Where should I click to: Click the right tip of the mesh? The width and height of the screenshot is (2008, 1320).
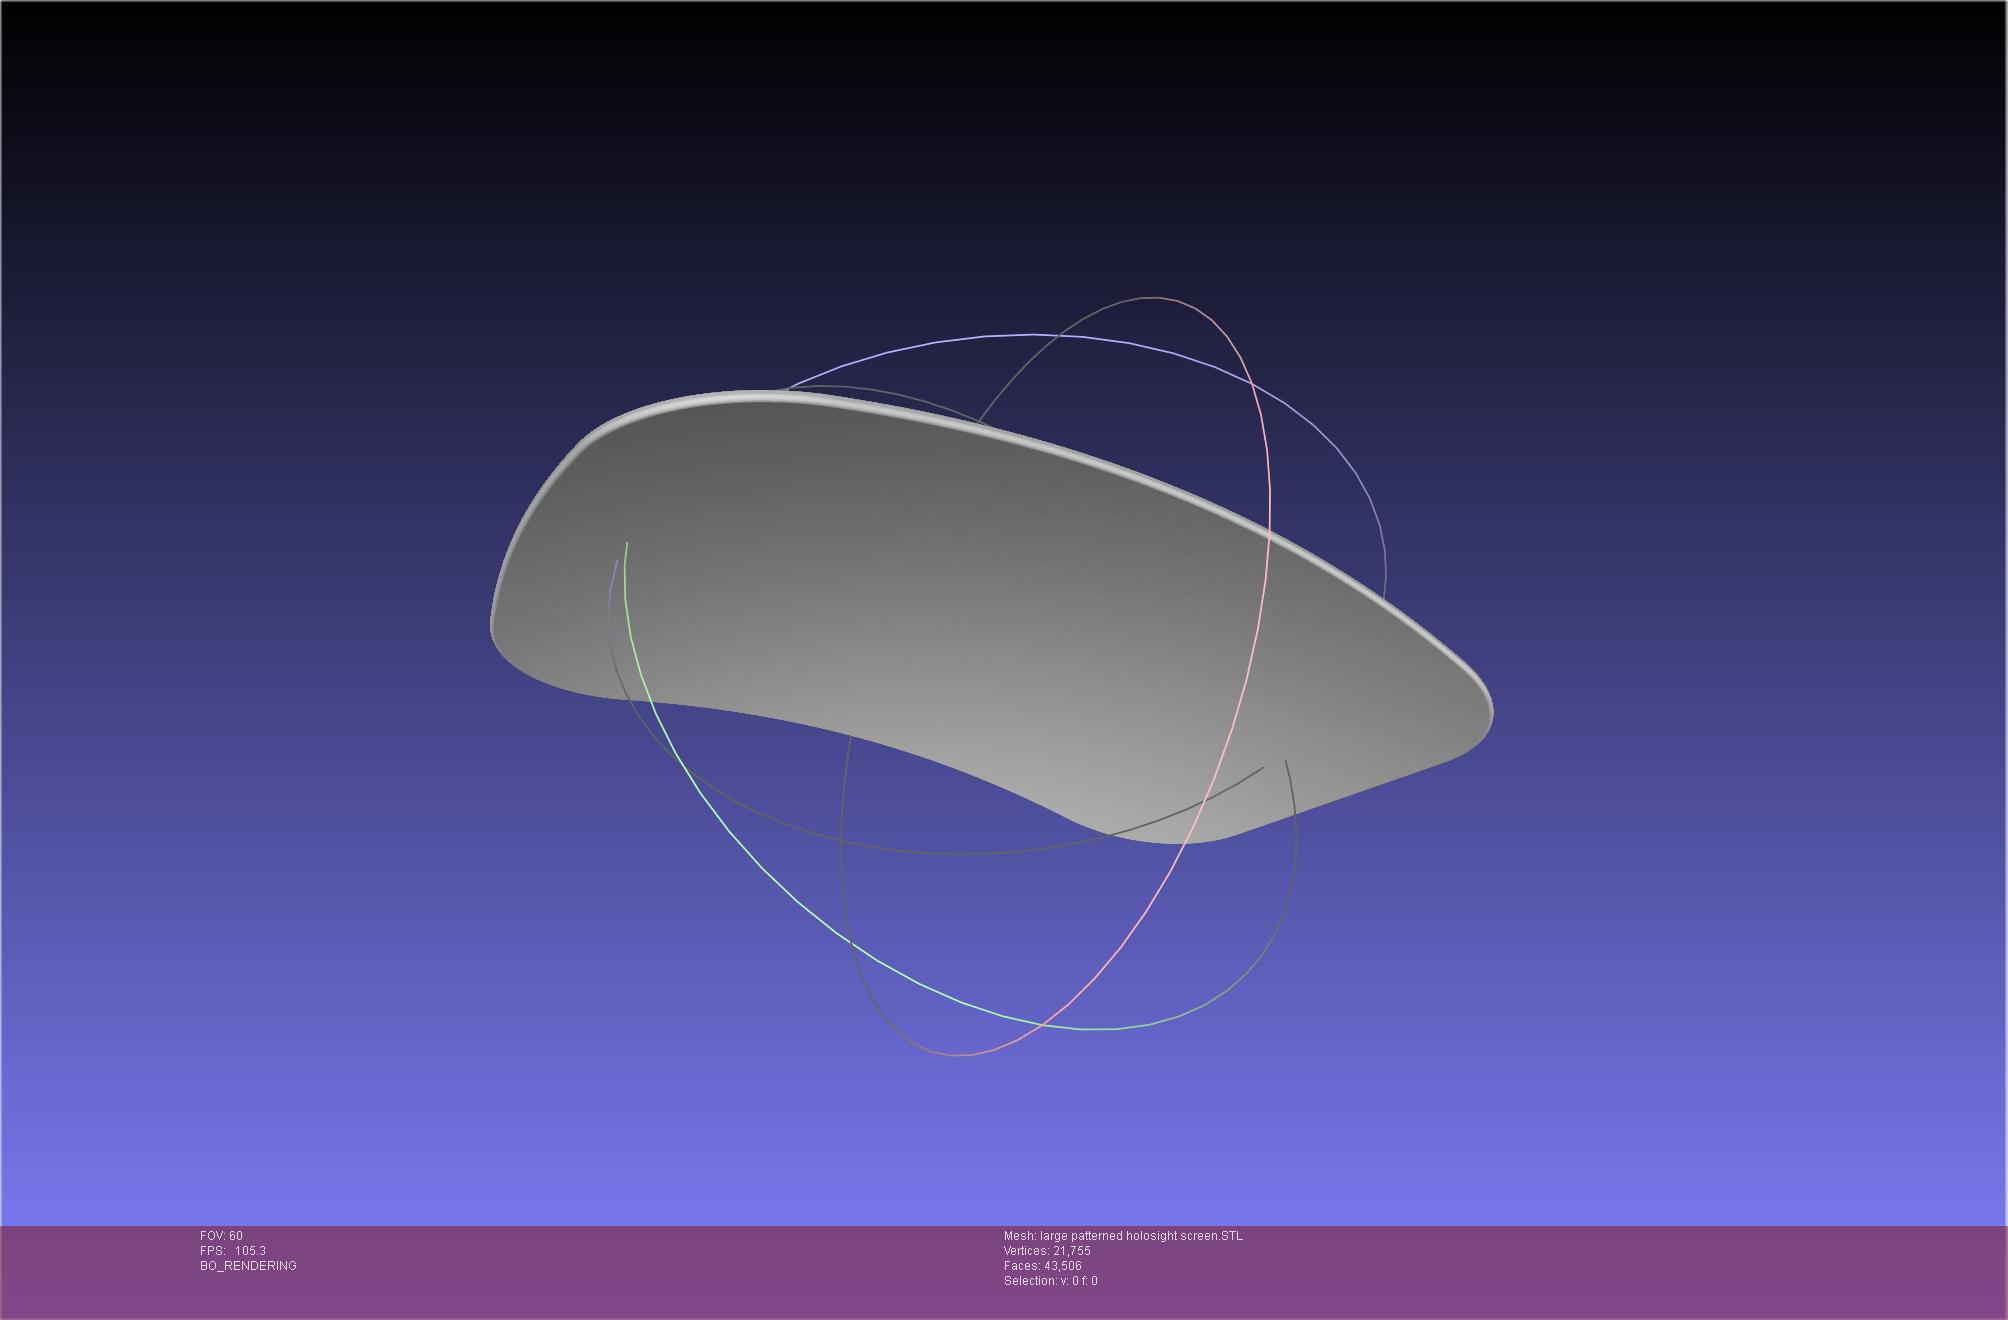point(1484,708)
